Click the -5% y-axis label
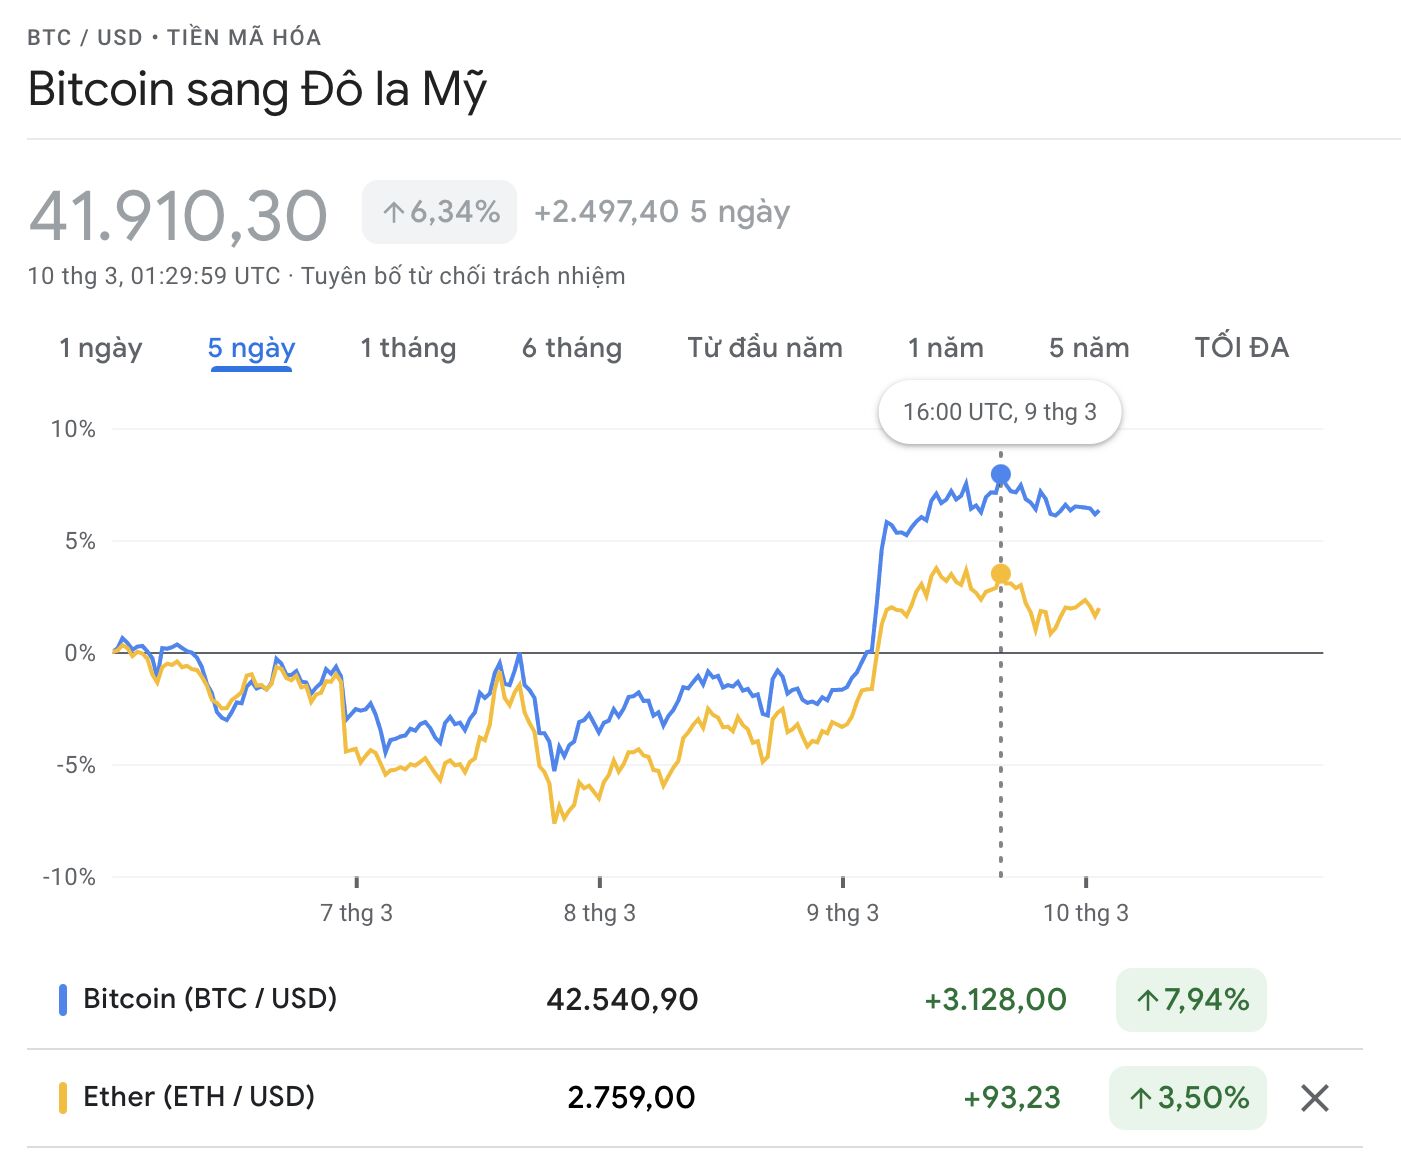This screenshot has height=1167, width=1401. [76, 765]
